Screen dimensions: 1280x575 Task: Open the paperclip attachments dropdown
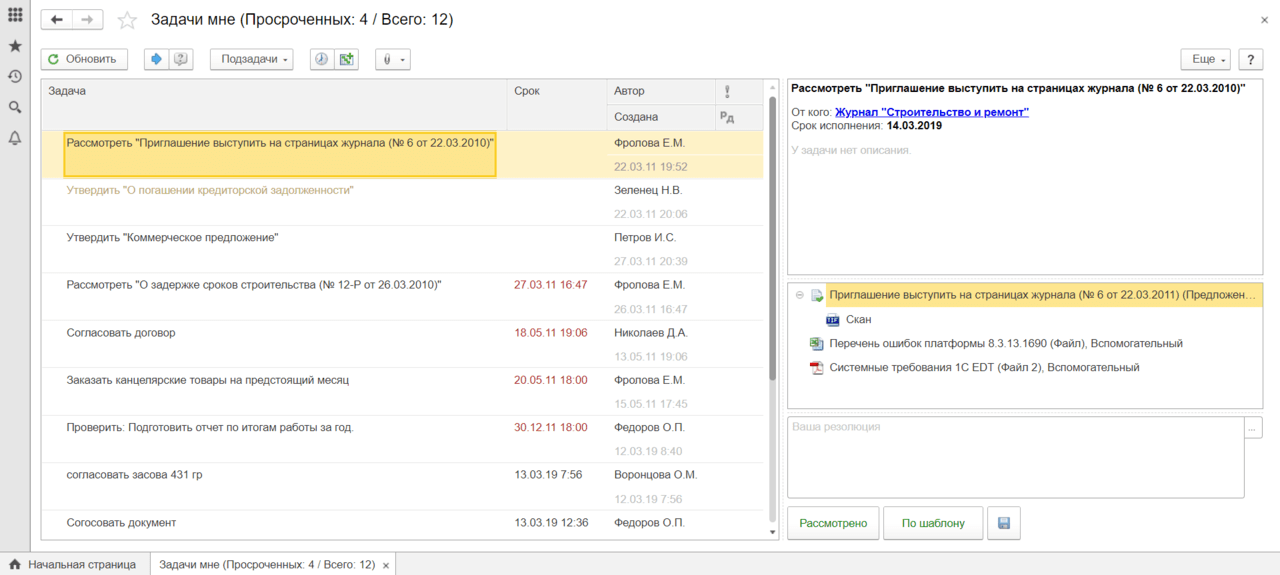pyautogui.click(x=392, y=60)
